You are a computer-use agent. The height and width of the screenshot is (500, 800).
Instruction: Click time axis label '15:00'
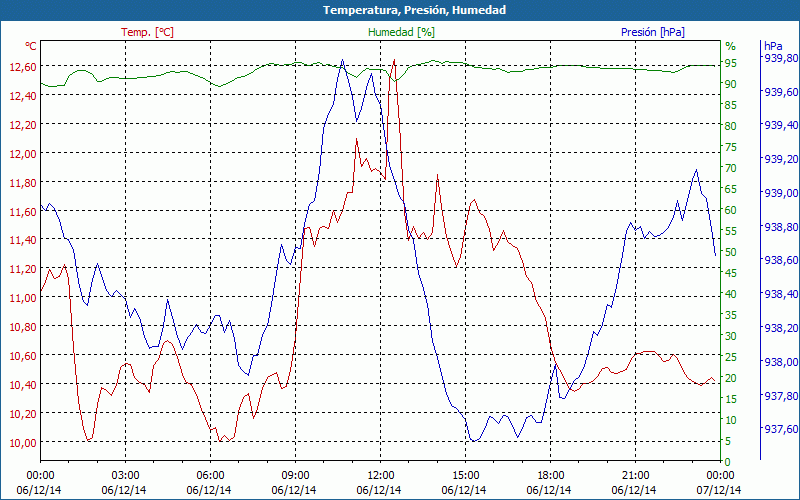tap(465, 476)
